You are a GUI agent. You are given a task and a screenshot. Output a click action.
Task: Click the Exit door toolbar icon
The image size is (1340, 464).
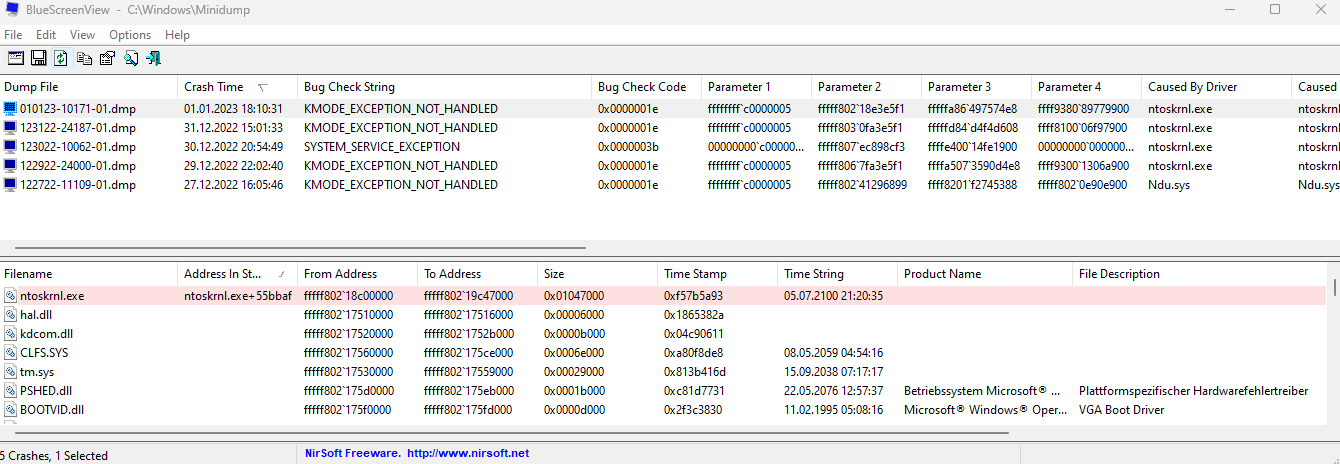[x=153, y=58]
